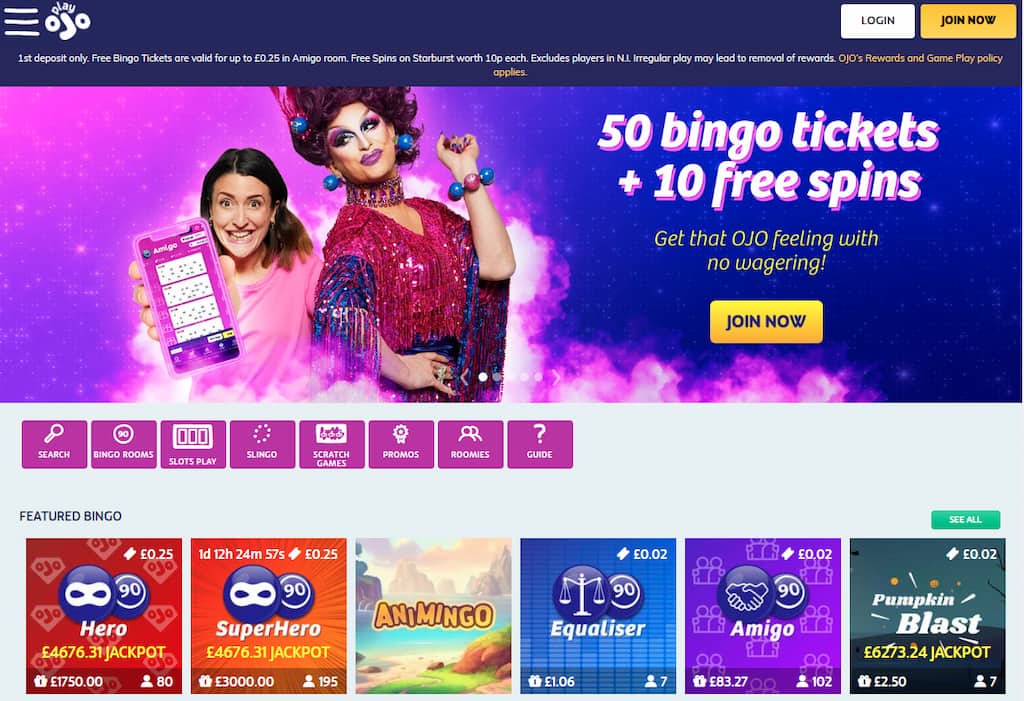
Task: Open the Bingo Rooms tile
Action: pos(123,444)
